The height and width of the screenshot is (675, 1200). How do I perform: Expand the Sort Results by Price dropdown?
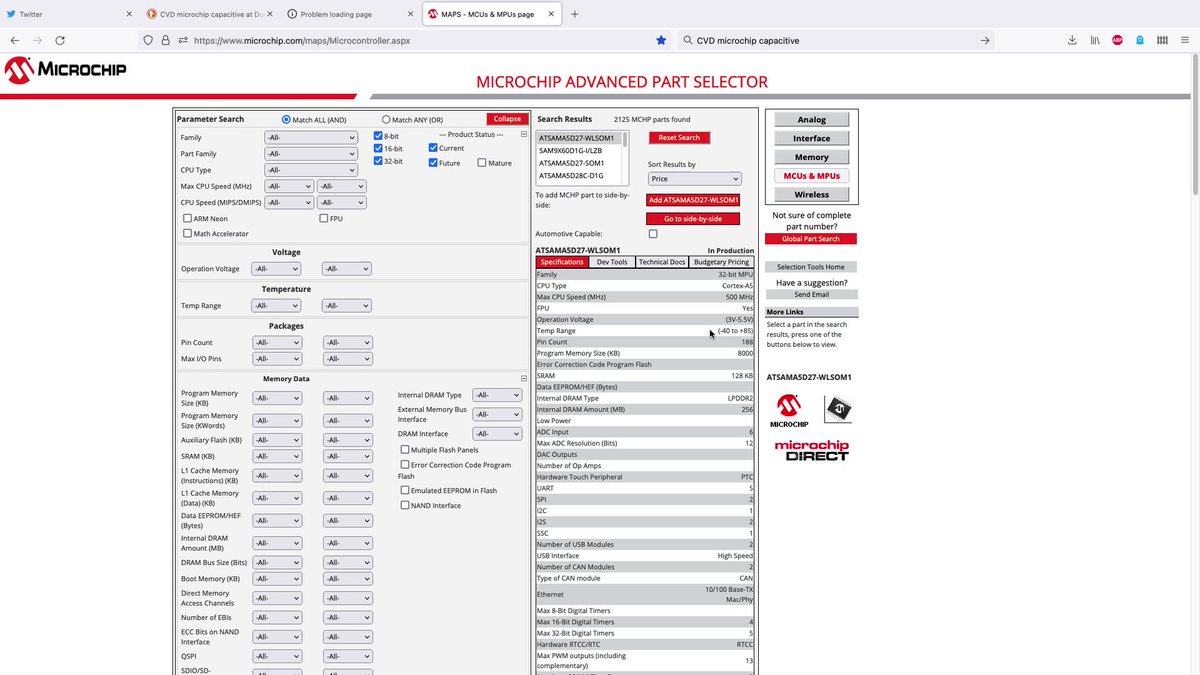(694, 179)
